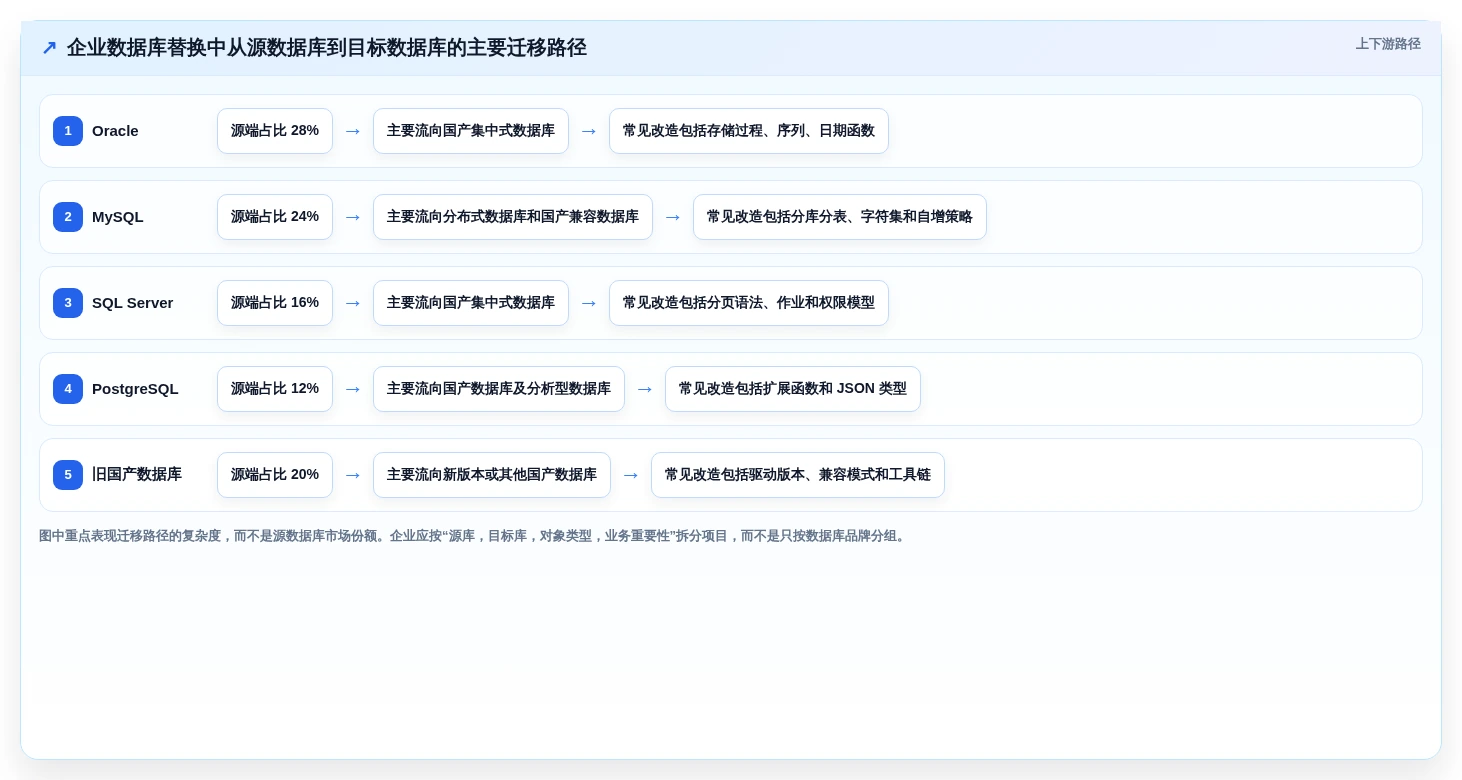This screenshot has width=1462, height=780.
Task: Click the arrow after 源端占比 28%
Action: click(x=353, y=131)
